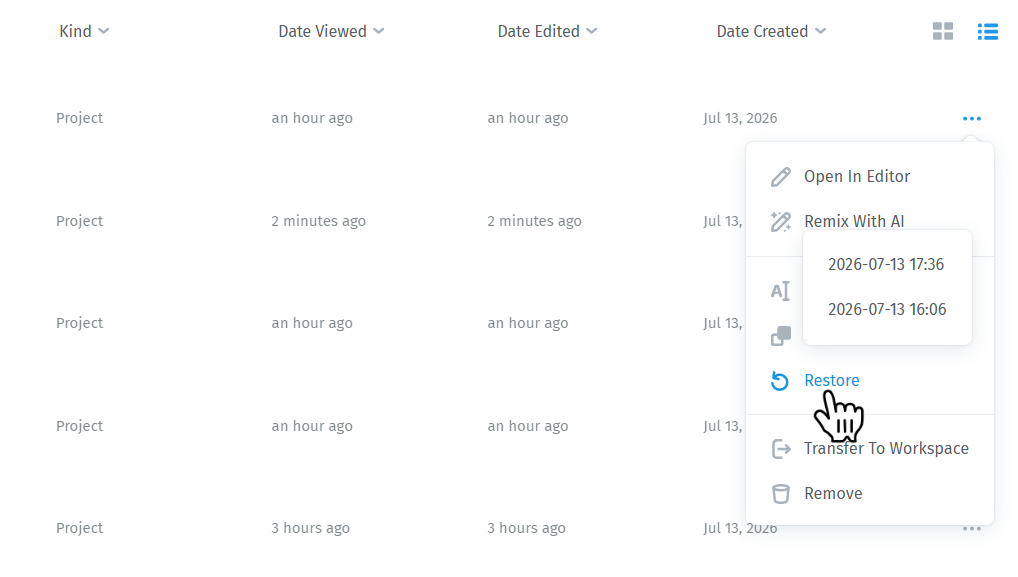Click the trash bin Remove icon
Image resolution: width=1018 pixels, height=577 pixels.
[780, 494]
